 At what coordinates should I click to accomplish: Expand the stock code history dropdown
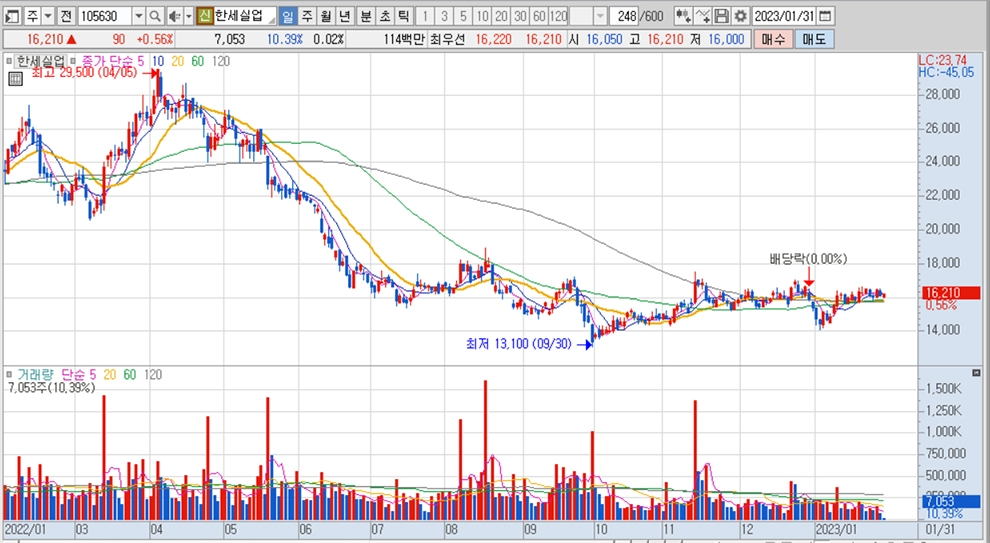point(139,16)
